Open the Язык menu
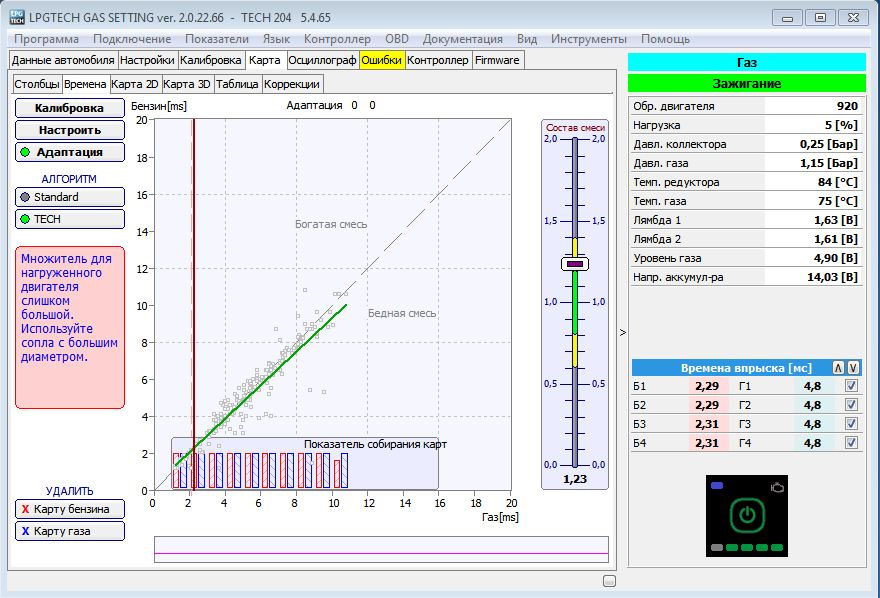The image size is (880, 598). tap(276, 39)
